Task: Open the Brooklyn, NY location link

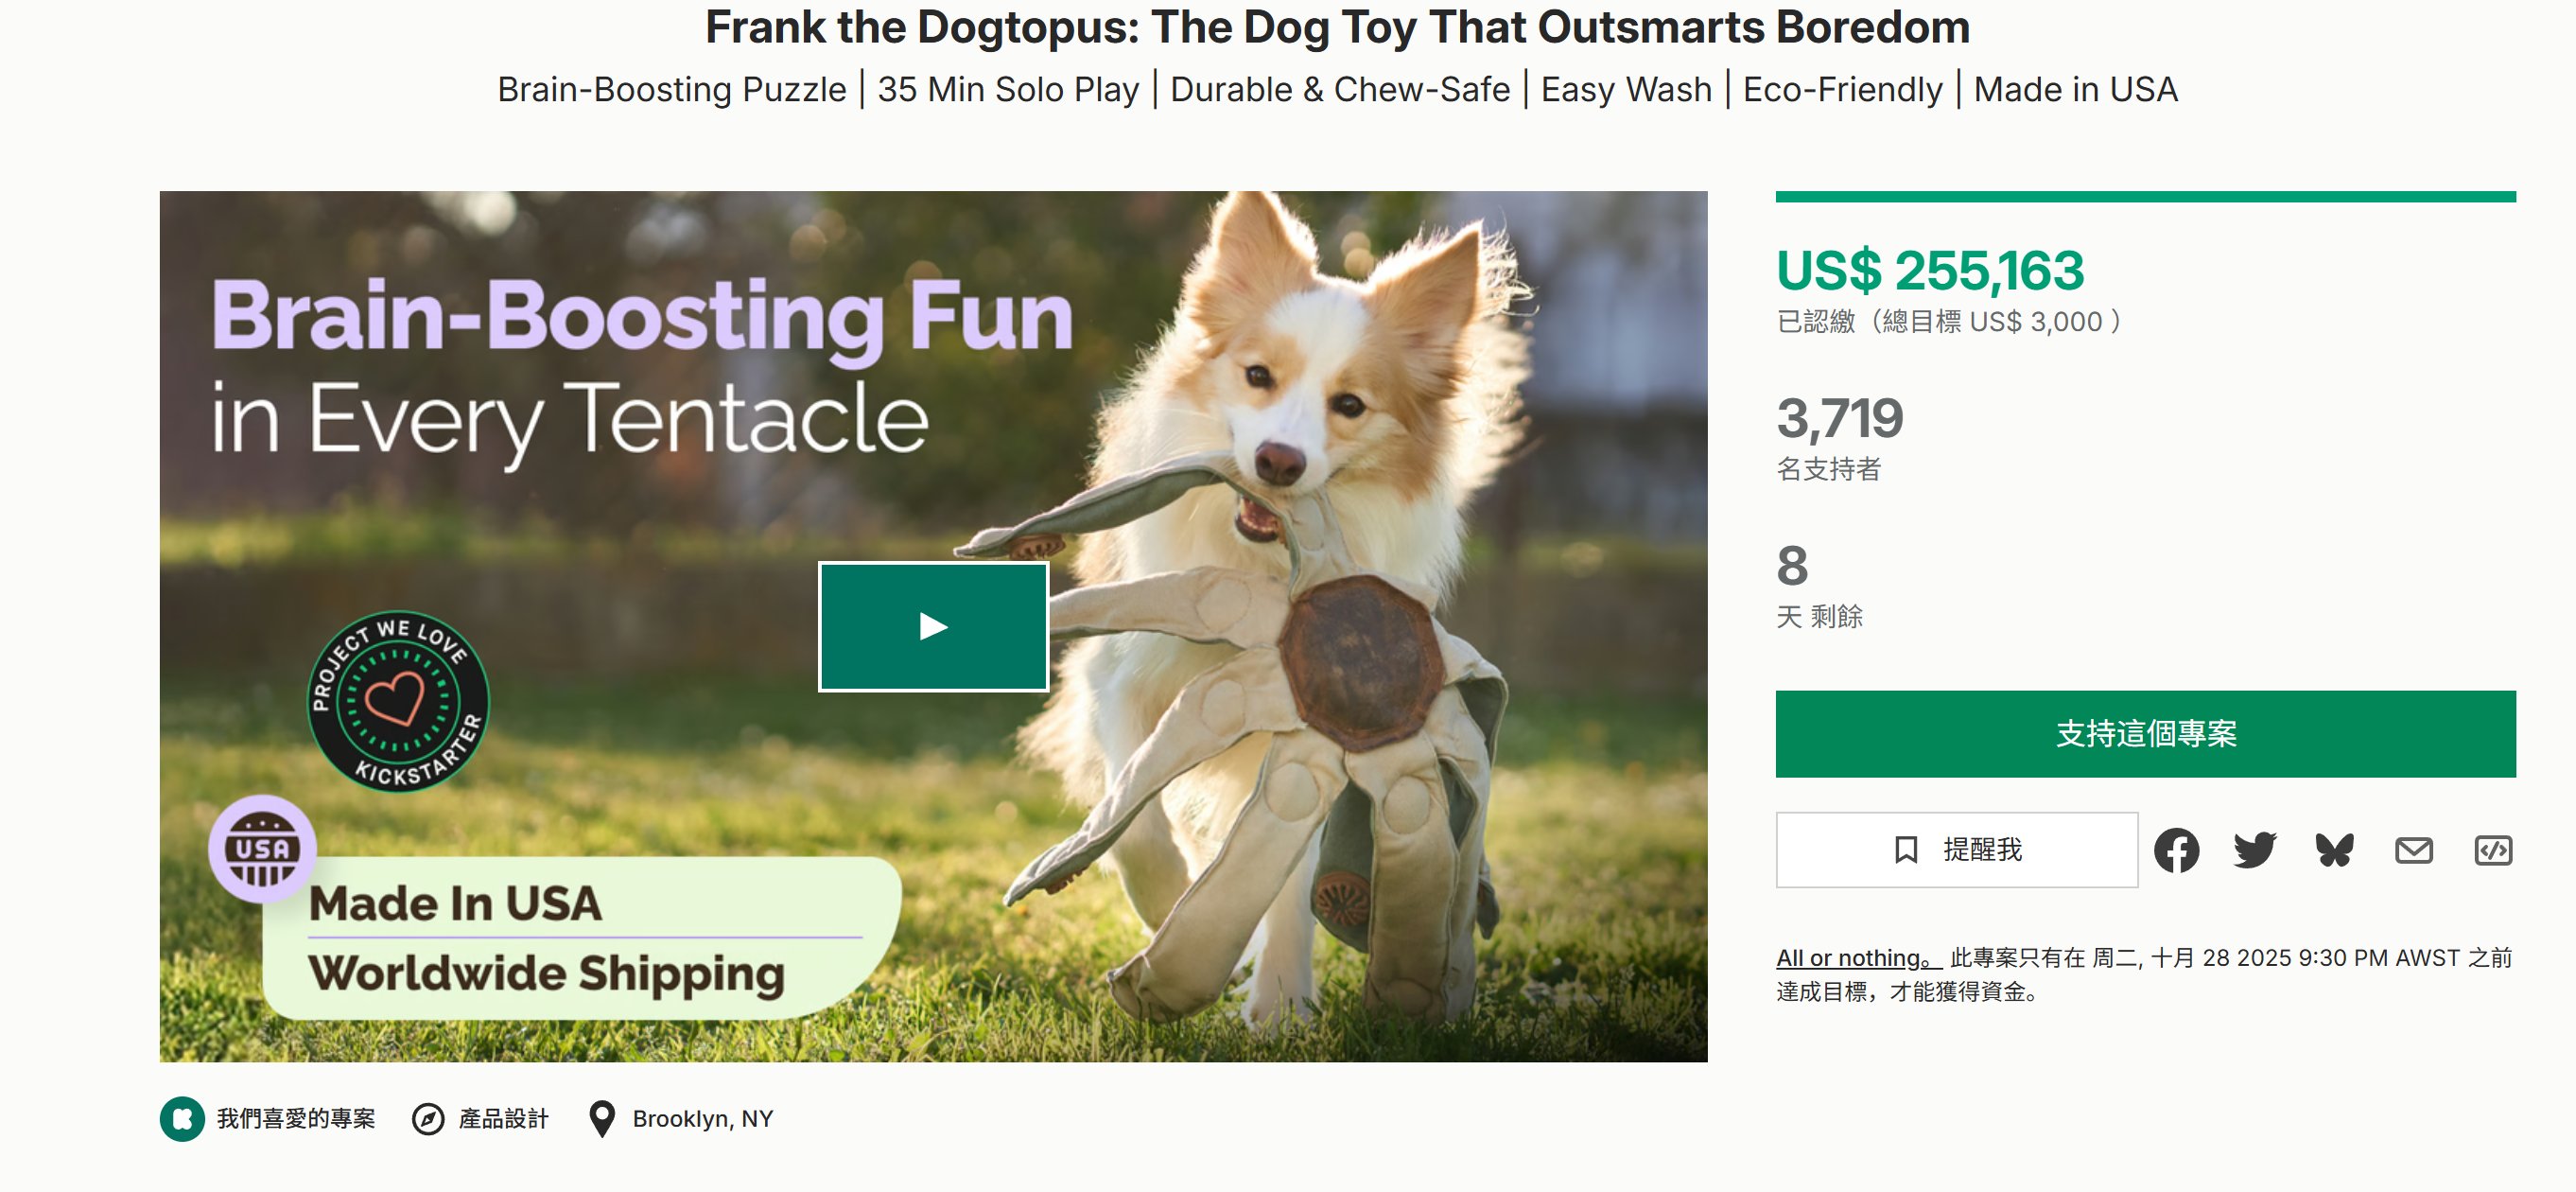Action: click(702, 1118)
